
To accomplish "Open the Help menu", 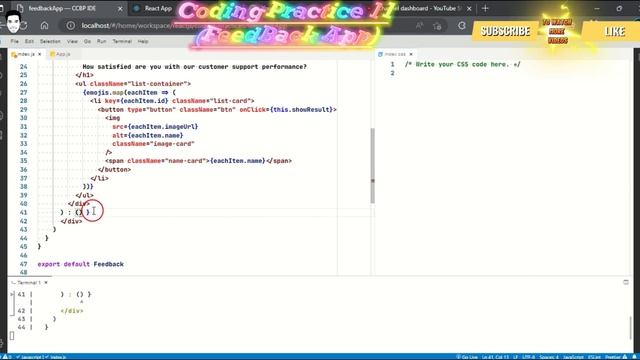I will click(x=143, y=41).
